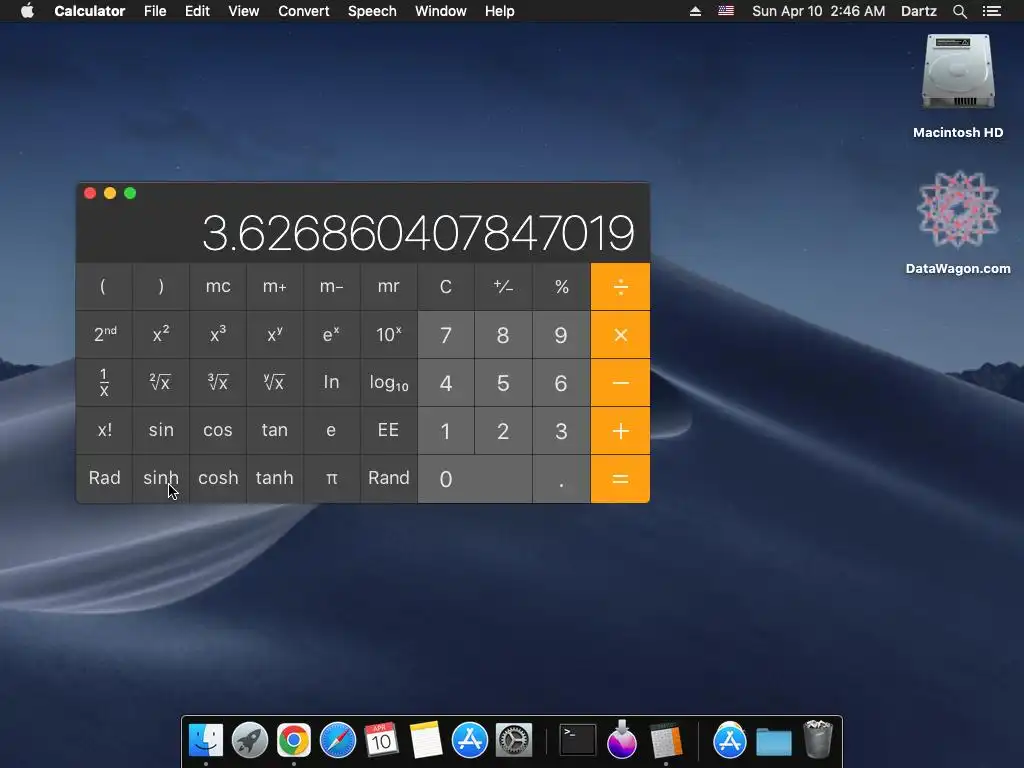
Task: Open Google Chrome from the Dock
Action: [294, 741]
